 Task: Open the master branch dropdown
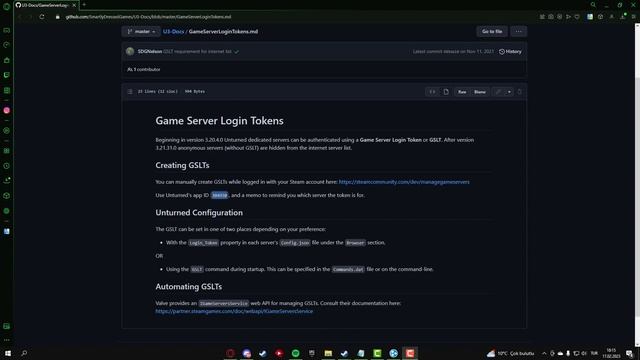(141, 31)
